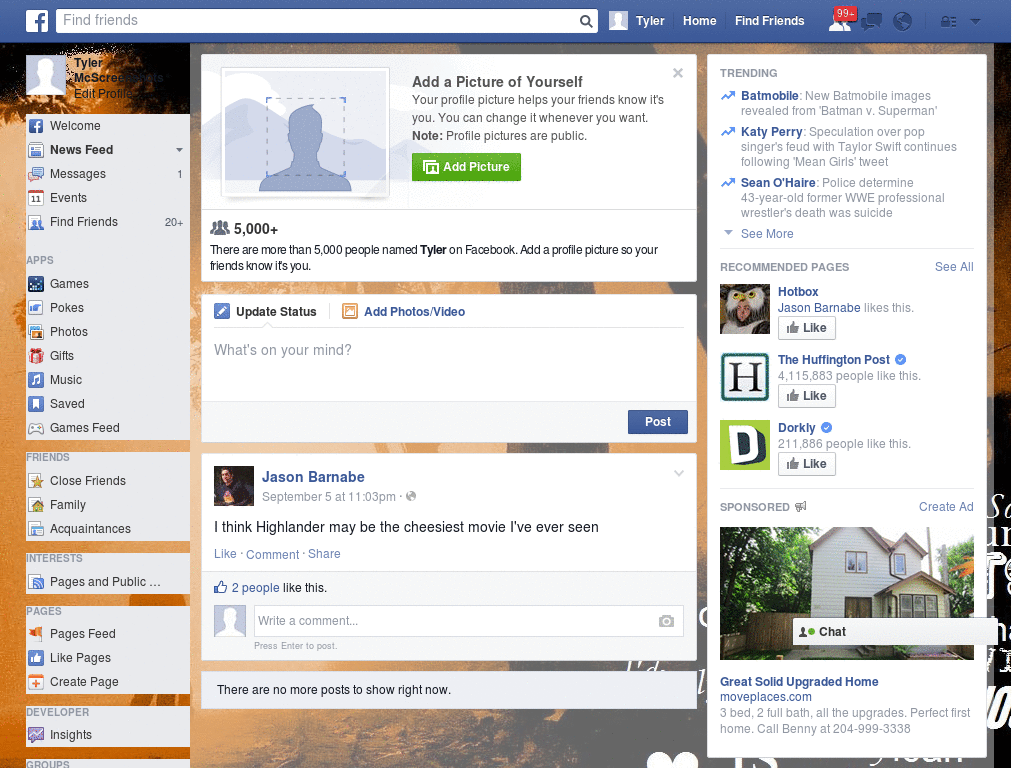Expand the account menu arrow in top bar
This screenshot has width=1024, height=768.
pos(976,22)
